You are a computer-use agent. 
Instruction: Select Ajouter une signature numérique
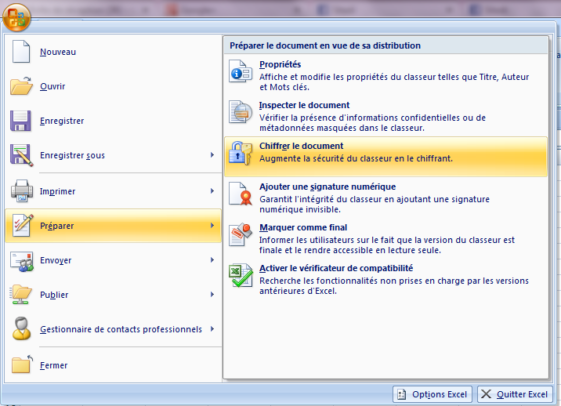[x=386, y=197]
